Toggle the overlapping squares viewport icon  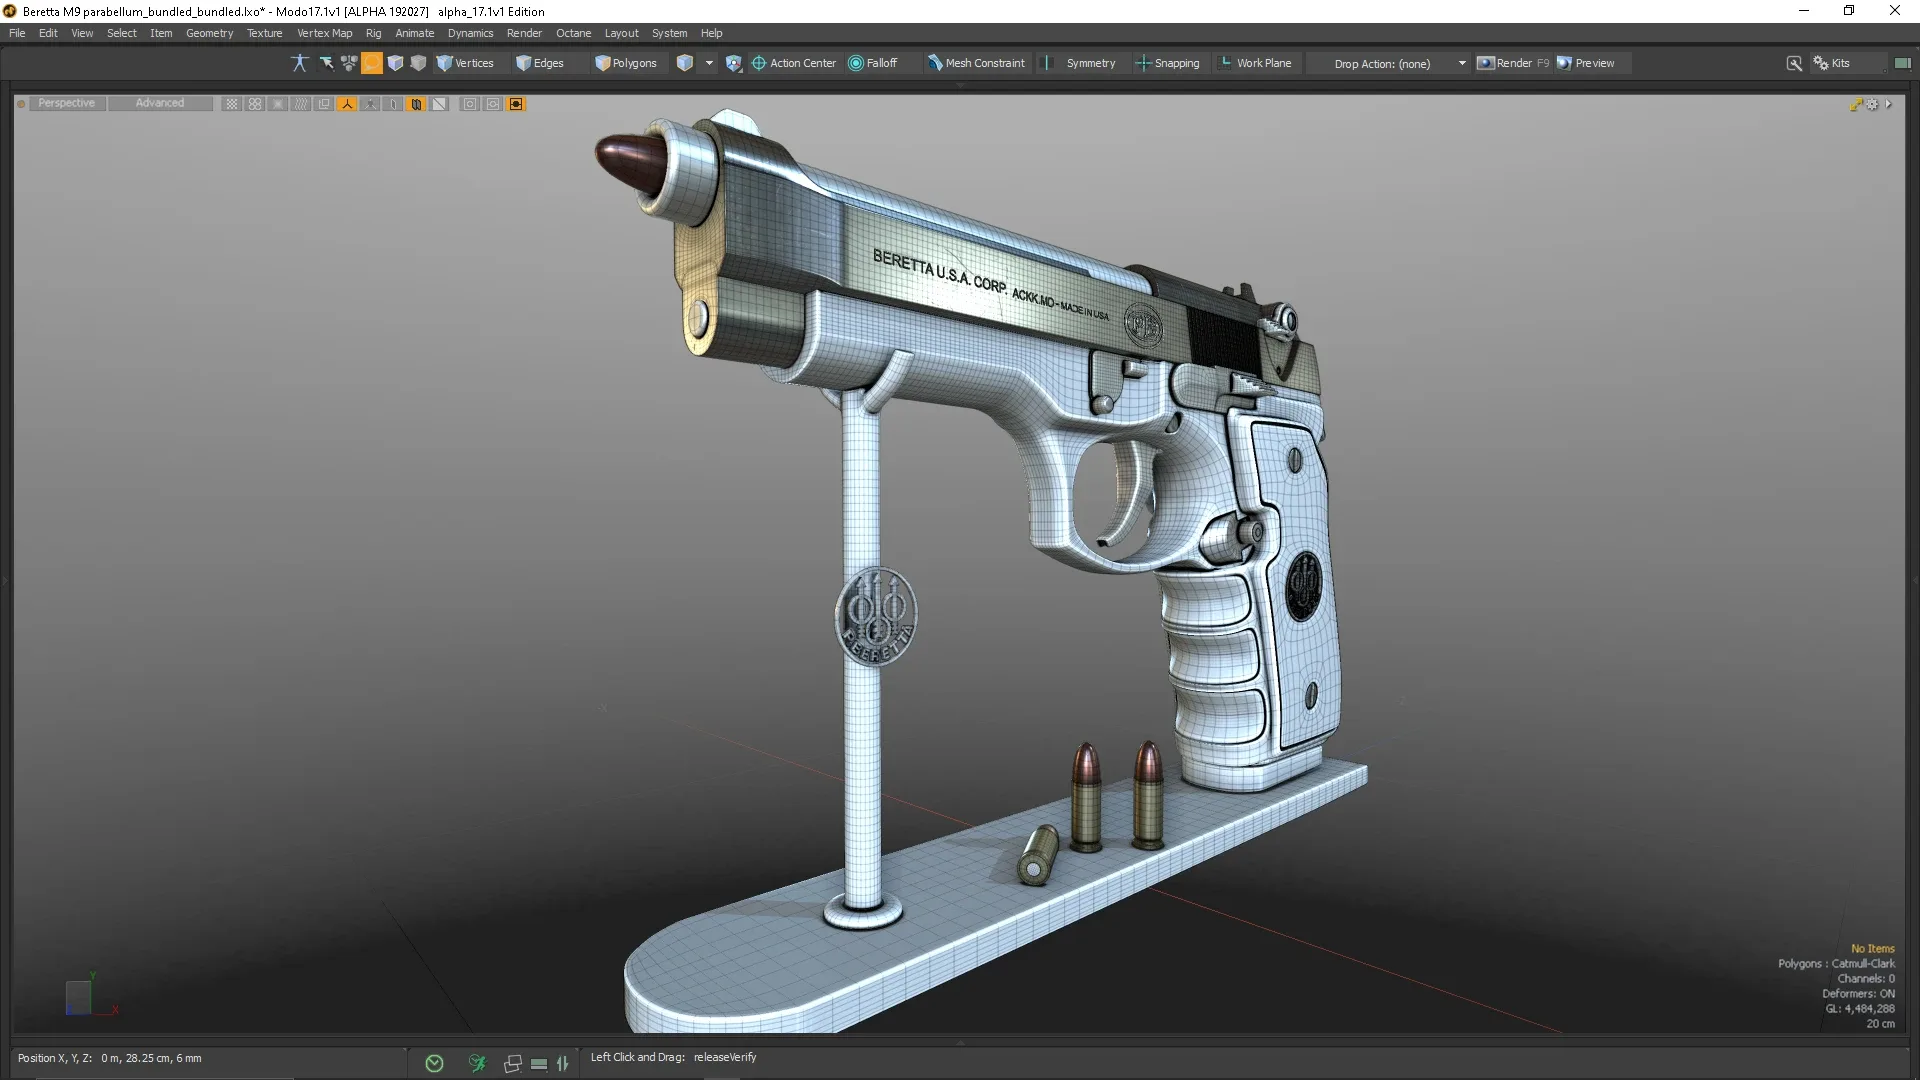click(324, 104)
